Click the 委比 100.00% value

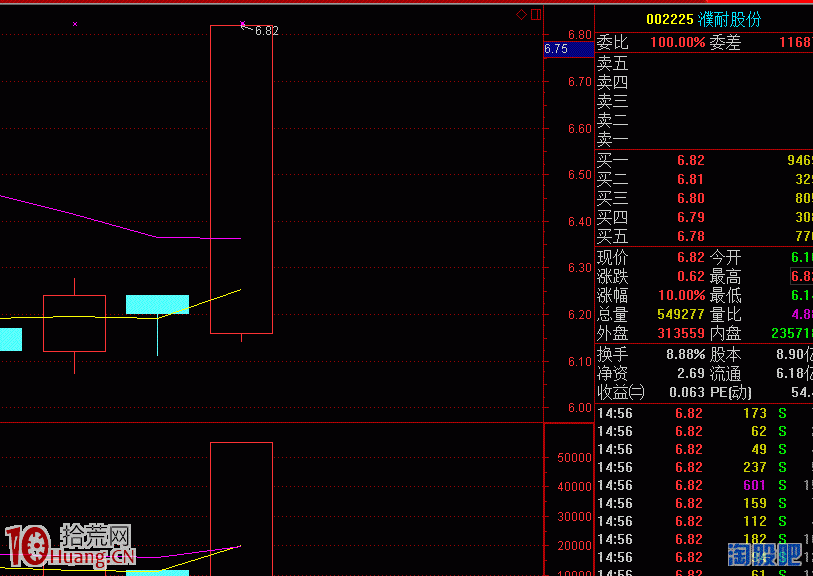tap(677, 43)
